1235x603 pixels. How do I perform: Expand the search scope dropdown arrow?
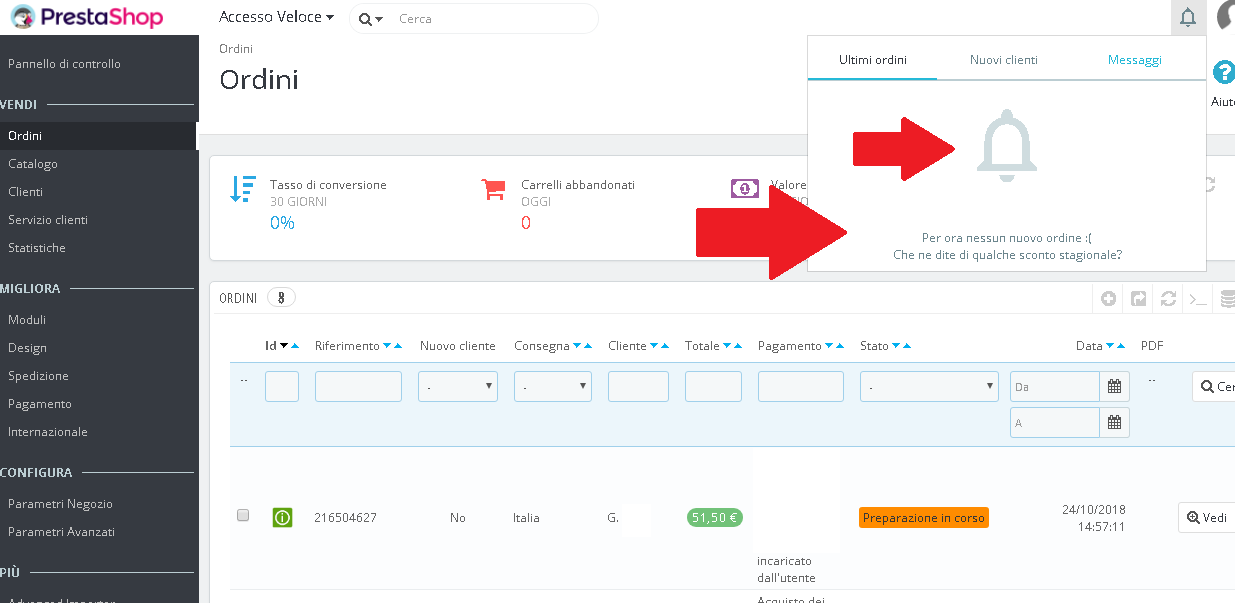(380, 20)
